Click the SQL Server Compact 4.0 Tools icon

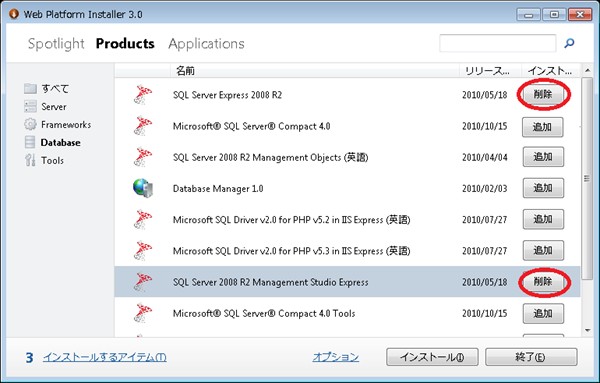coord(143,313)
